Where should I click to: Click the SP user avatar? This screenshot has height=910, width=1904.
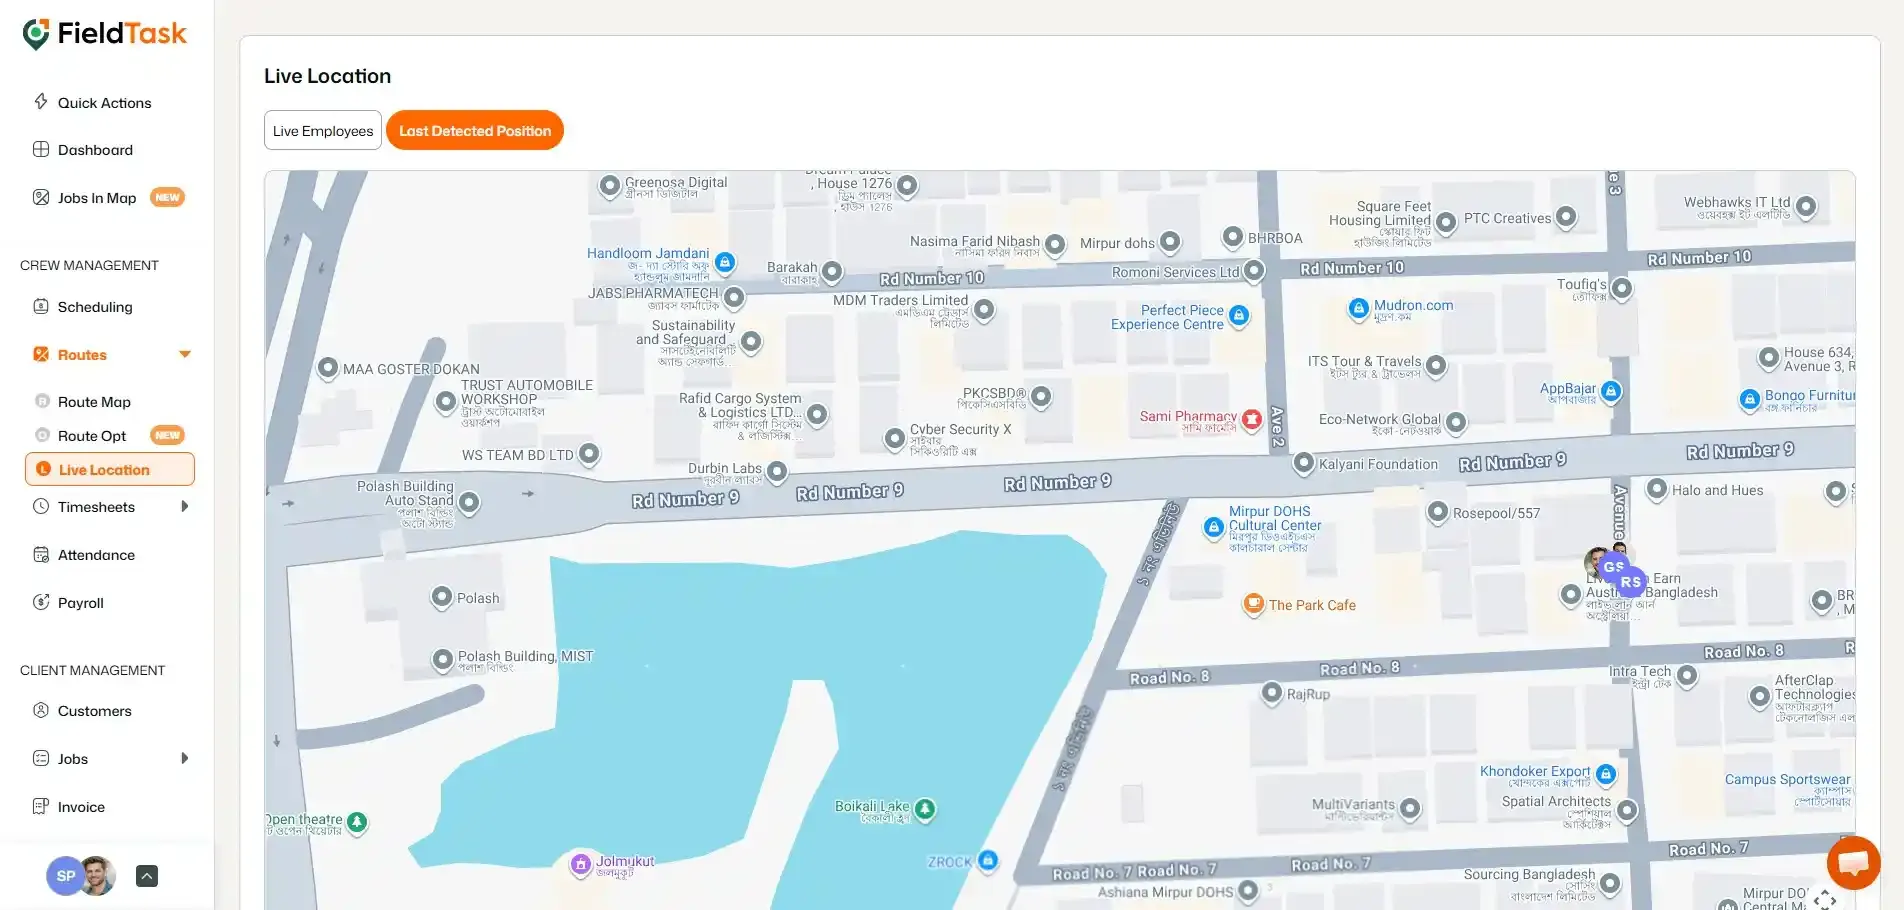(65, 876)
